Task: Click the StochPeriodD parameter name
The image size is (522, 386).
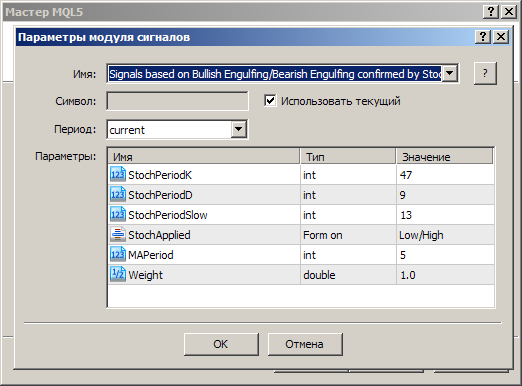Action: click(x=160, y=195)
